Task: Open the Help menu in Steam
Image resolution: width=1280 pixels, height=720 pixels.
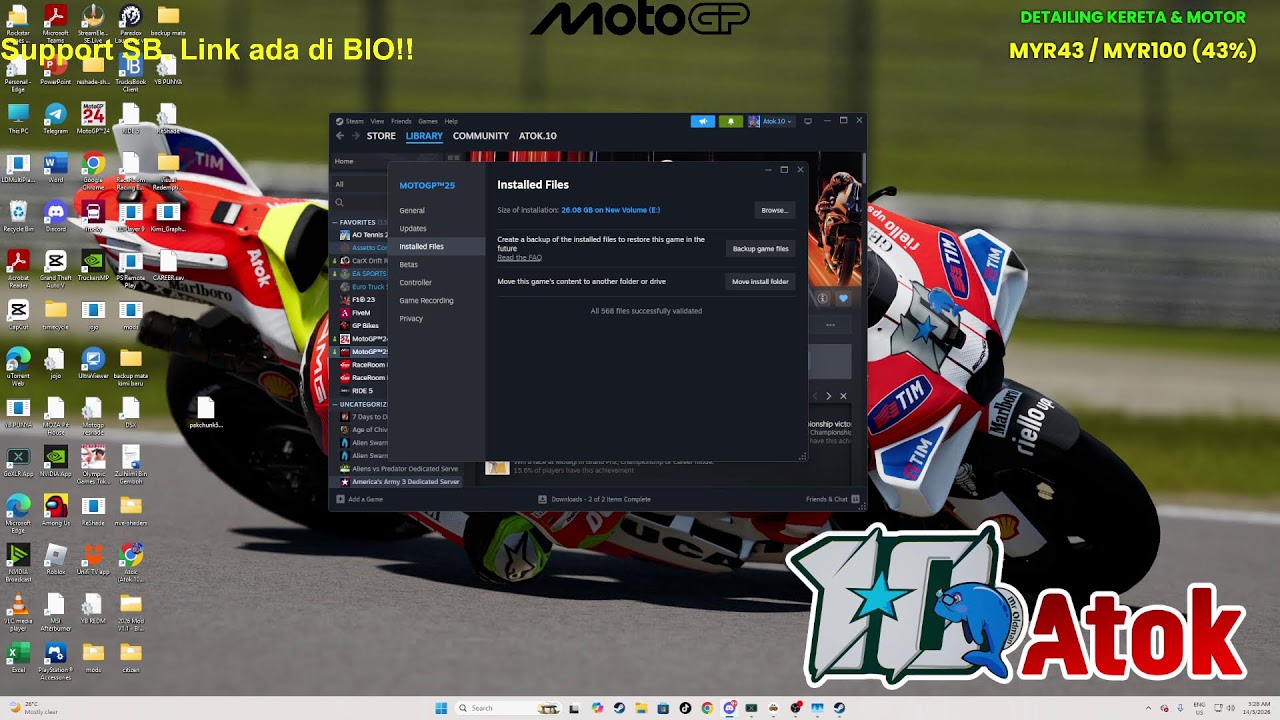Action: tap(451, 121)
